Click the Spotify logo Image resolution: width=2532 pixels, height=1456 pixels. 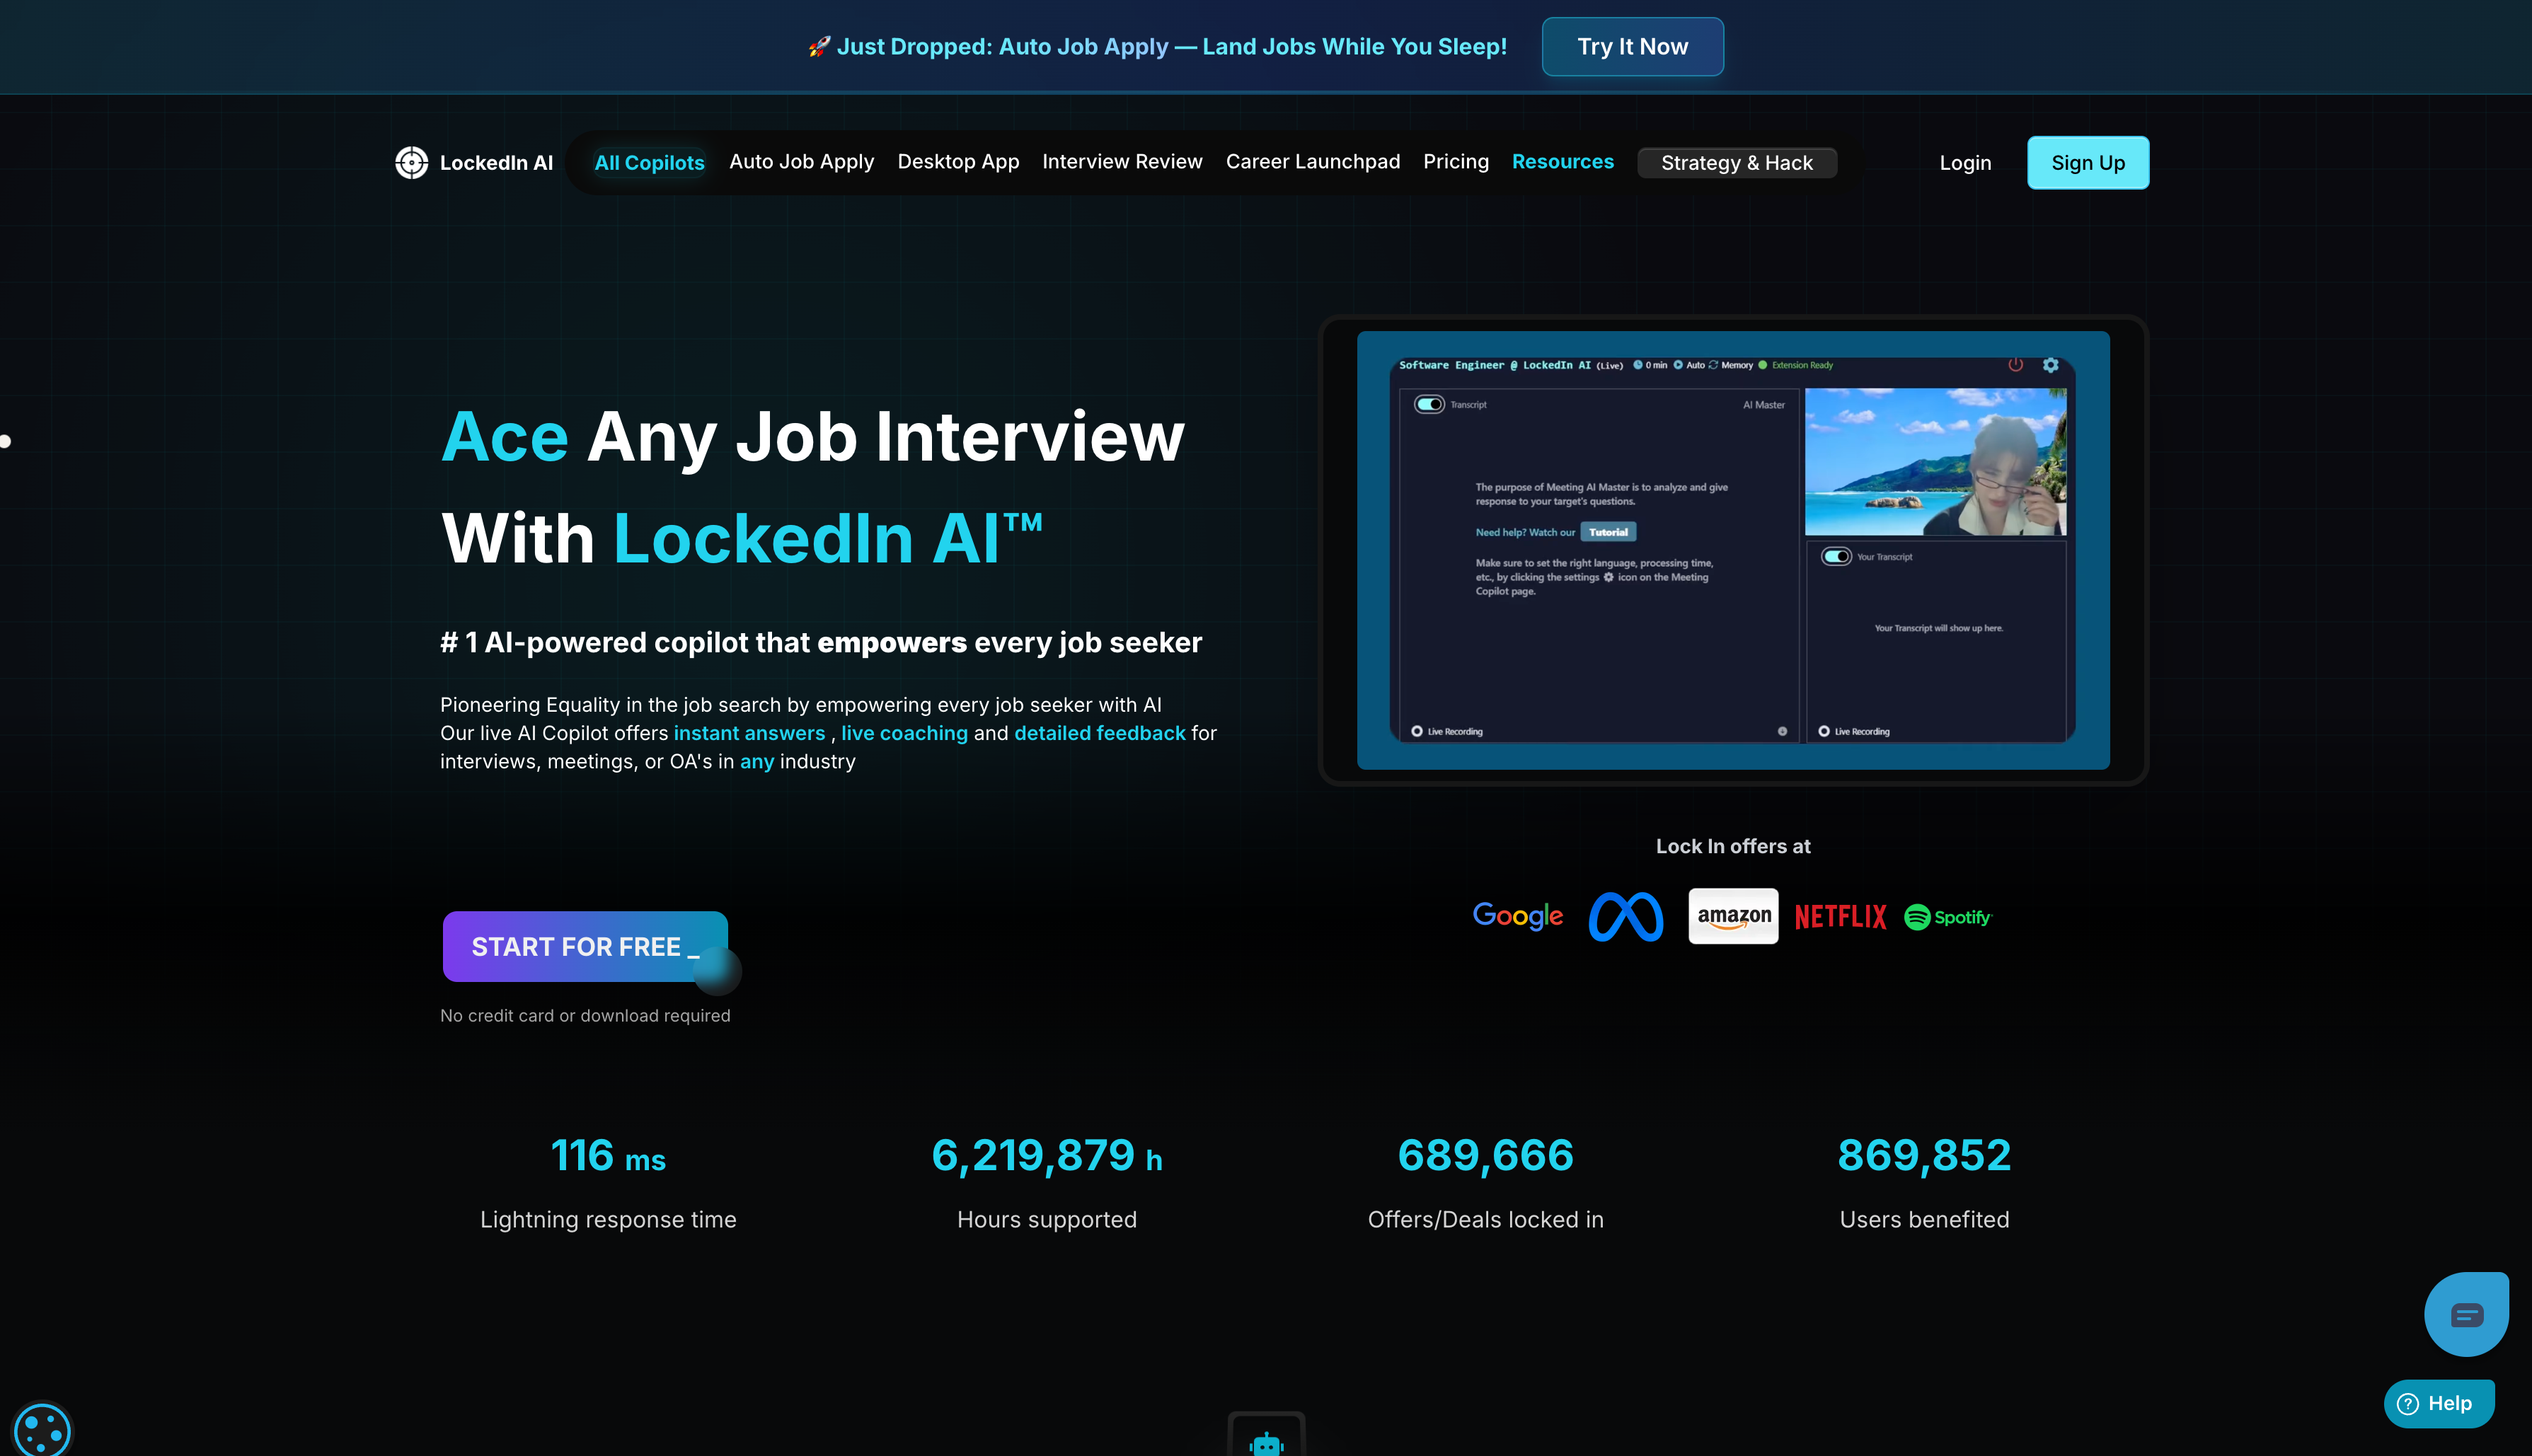(1948, 917)
